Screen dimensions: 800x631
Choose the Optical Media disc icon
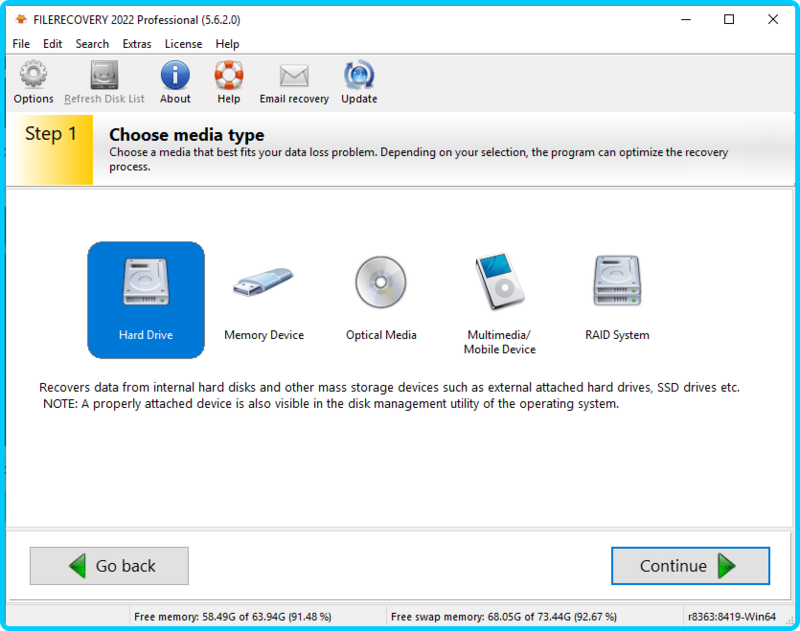[x=381, y=282]
